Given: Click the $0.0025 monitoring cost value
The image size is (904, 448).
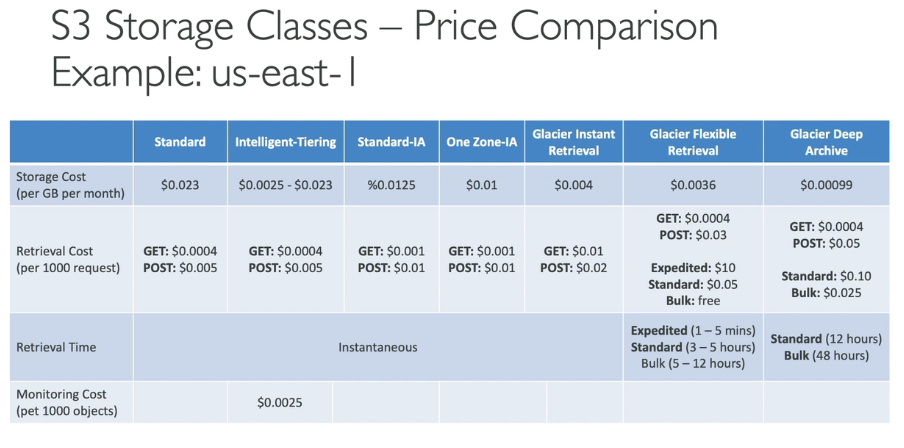Looking at the screenshot, I should (280, 402).
